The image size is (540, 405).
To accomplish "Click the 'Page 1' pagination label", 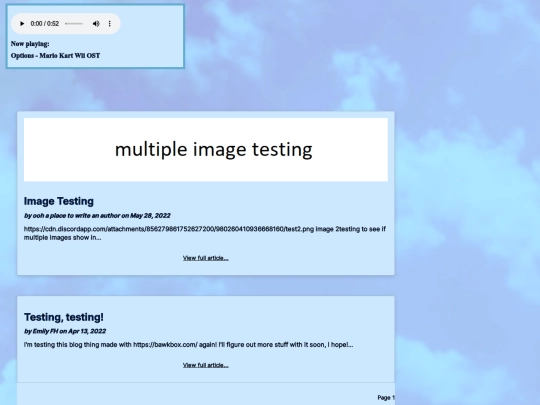I will 386,398.
